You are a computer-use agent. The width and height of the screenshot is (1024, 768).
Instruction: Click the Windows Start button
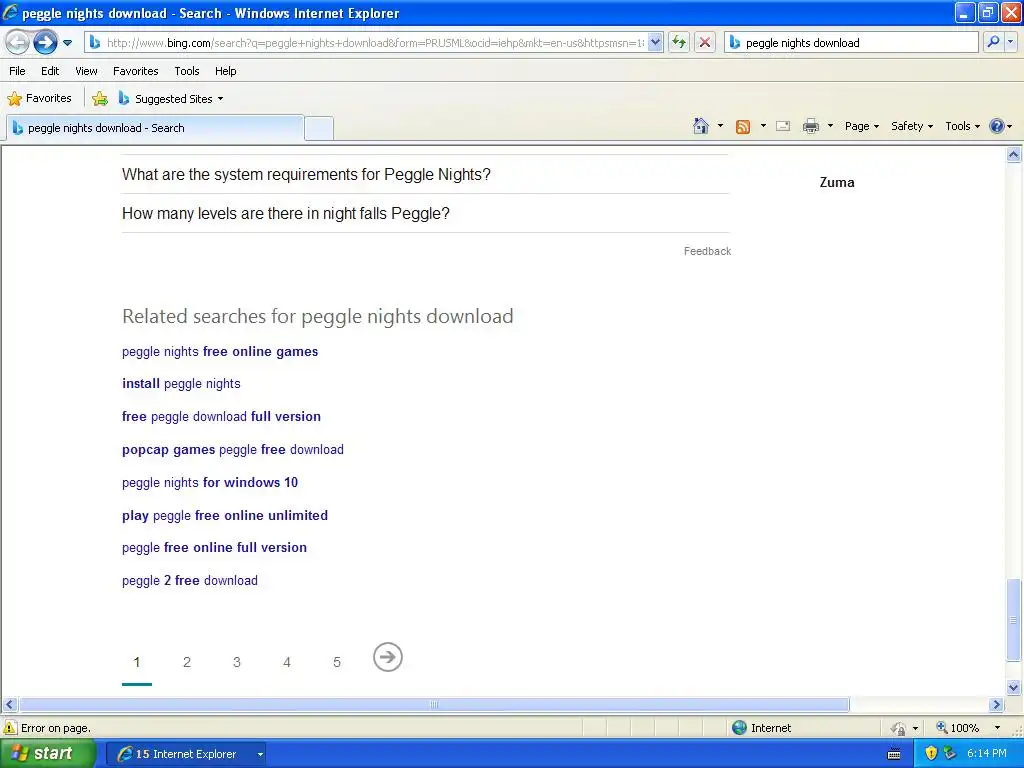click(x=47, y=754)
